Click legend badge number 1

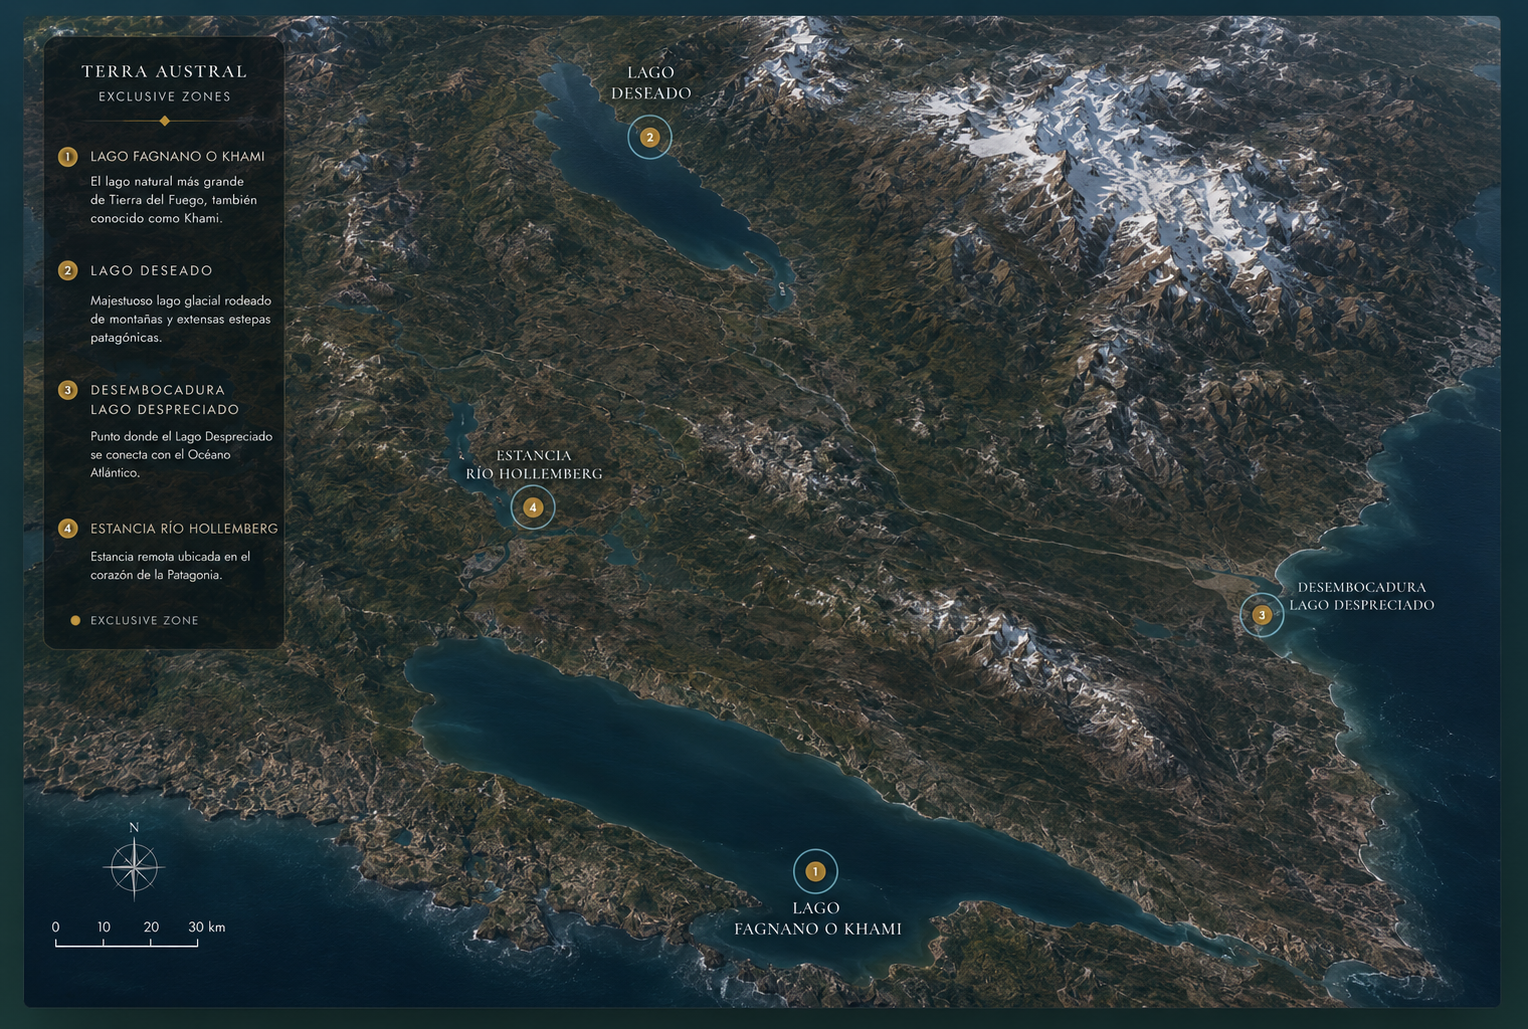[68, 157]
